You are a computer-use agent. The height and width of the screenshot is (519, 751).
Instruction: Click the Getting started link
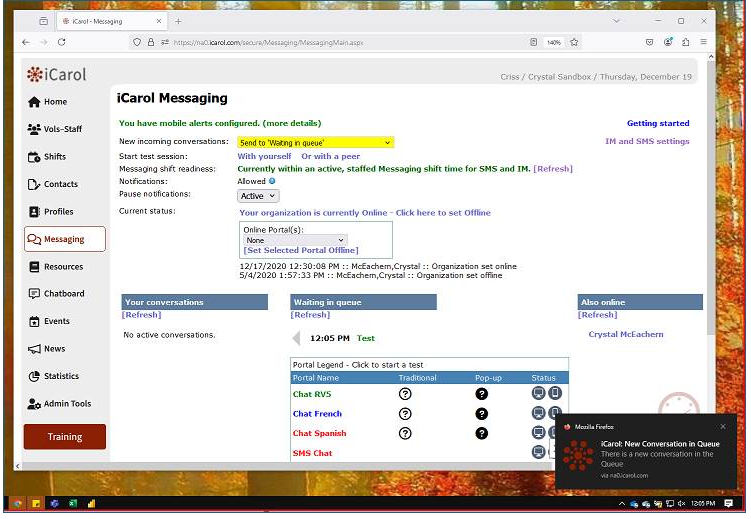(x=657, y=124)
